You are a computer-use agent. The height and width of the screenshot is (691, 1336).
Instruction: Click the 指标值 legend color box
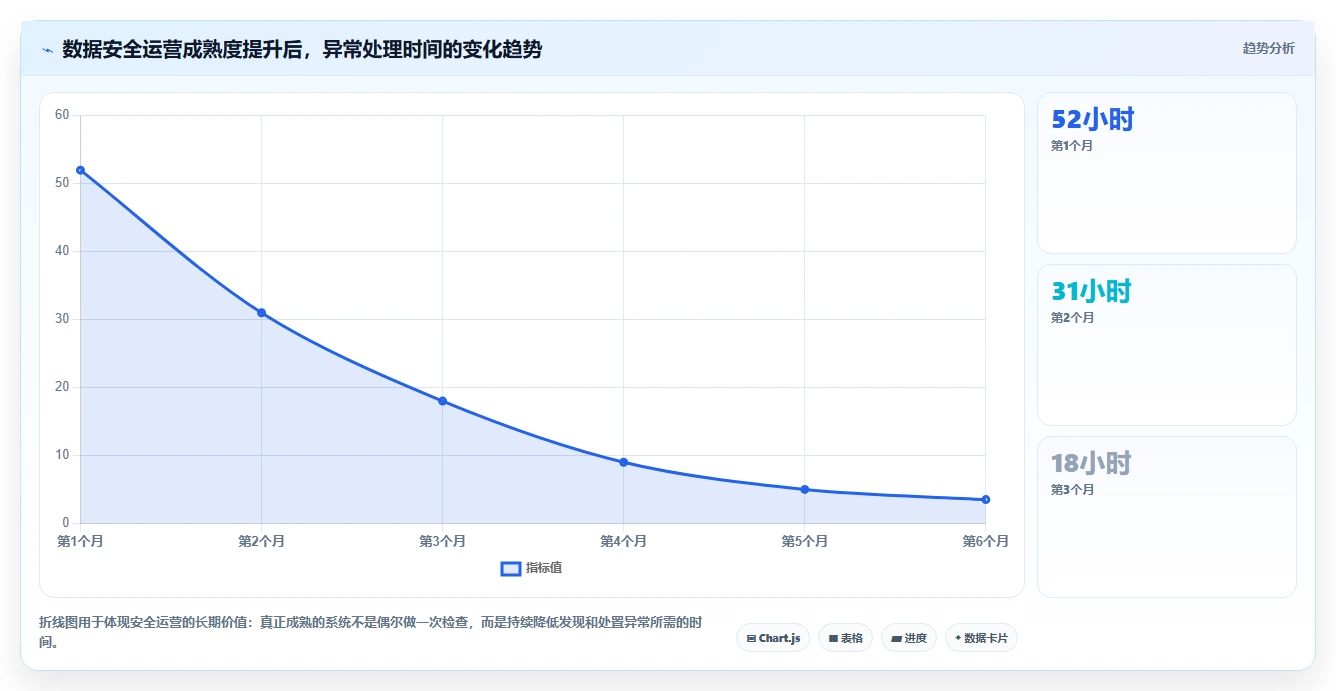coord(510,568)
